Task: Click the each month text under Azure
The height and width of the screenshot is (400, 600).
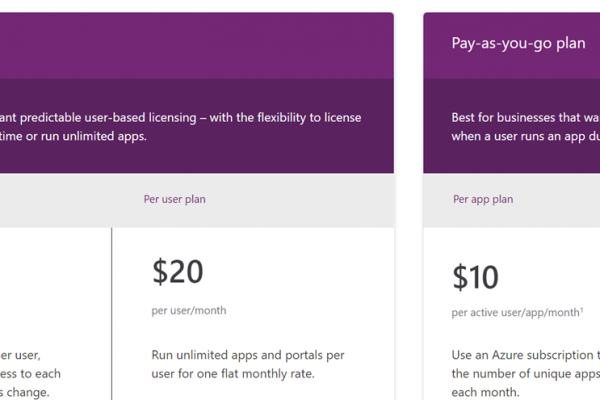Action: tap(485, 392)
